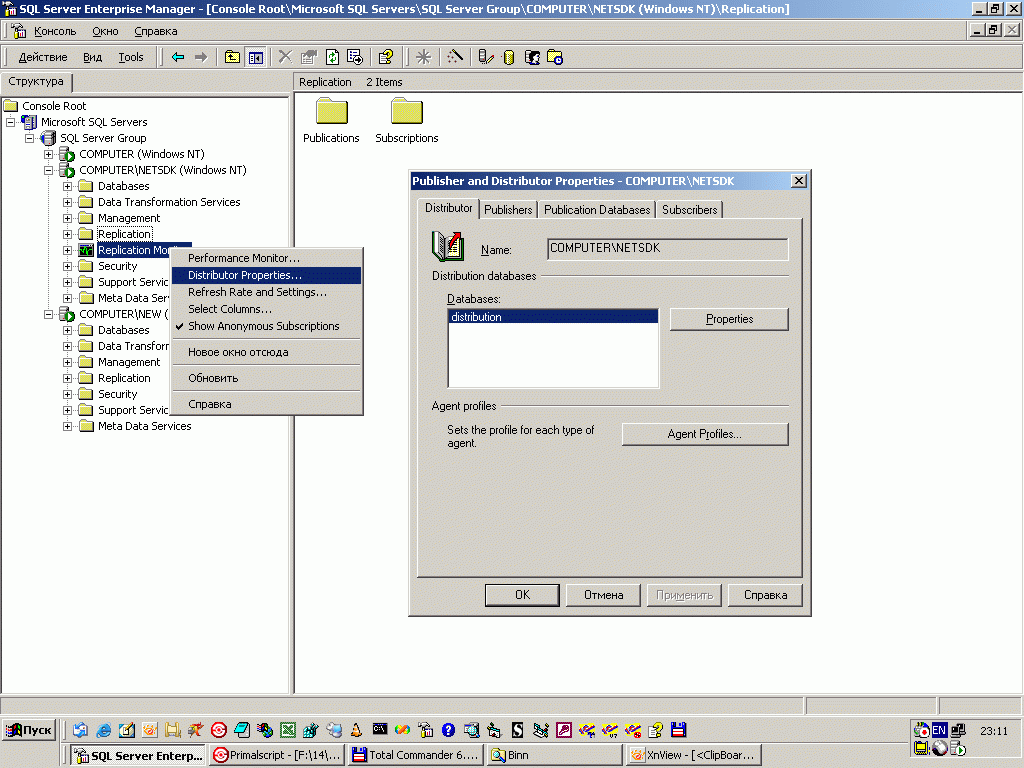This screenshot has width=1024, height=768.
Task: Collapse the COMPUTER\NEW server node
Action: (48, 314)
